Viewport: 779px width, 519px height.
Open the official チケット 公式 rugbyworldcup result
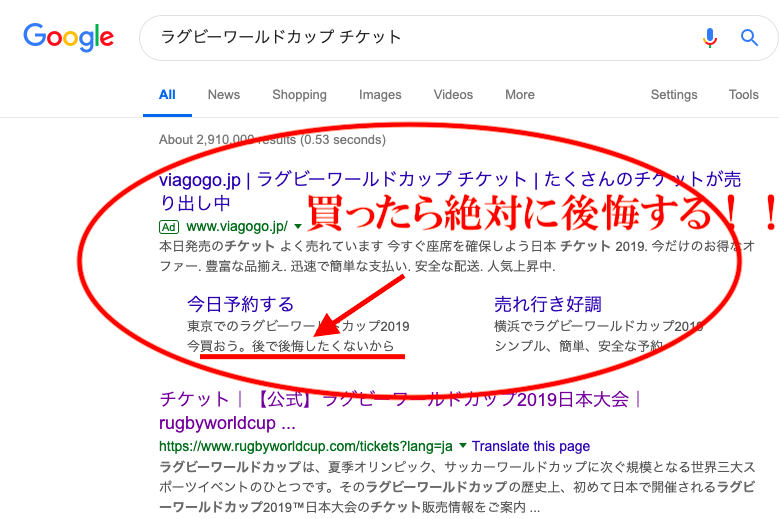(400, 411)
